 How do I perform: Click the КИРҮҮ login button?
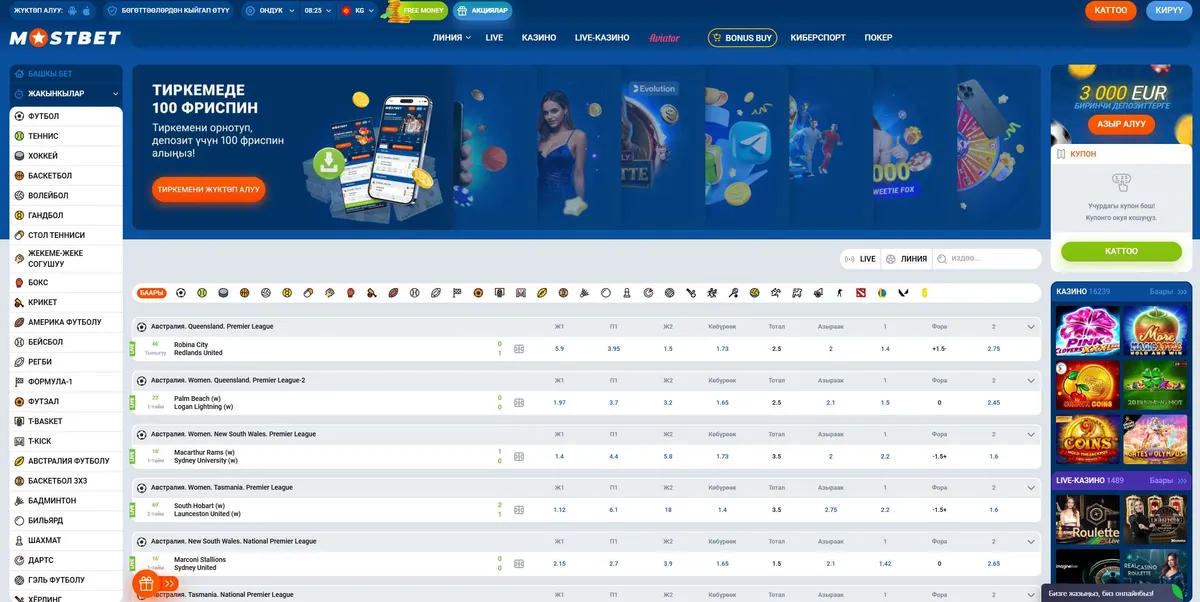pos(1168,11)
